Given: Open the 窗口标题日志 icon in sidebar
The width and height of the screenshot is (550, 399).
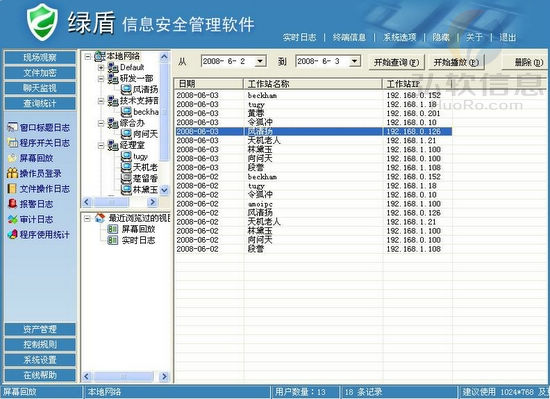Looking at the screenshot, I should click(12, 127).
